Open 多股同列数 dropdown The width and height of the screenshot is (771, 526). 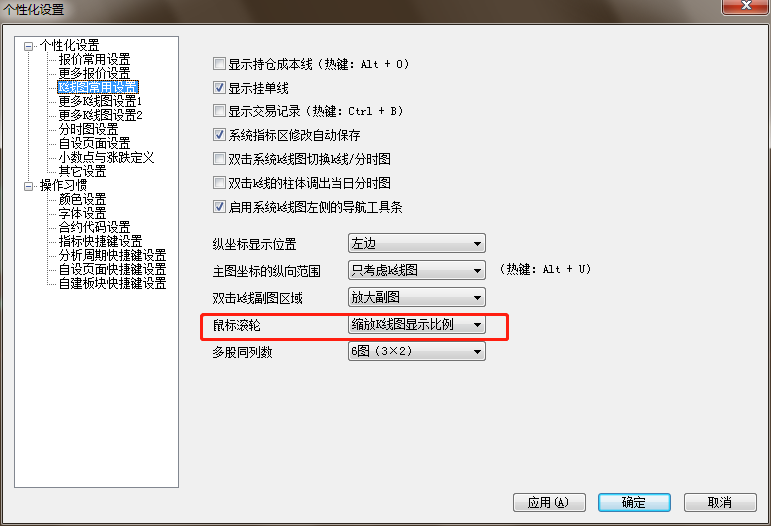(416, 351)
